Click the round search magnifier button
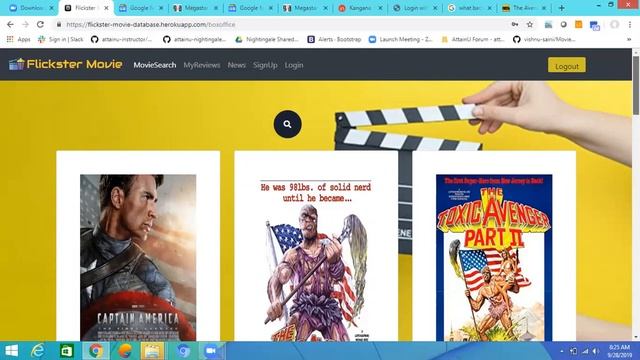 (287, 124)
